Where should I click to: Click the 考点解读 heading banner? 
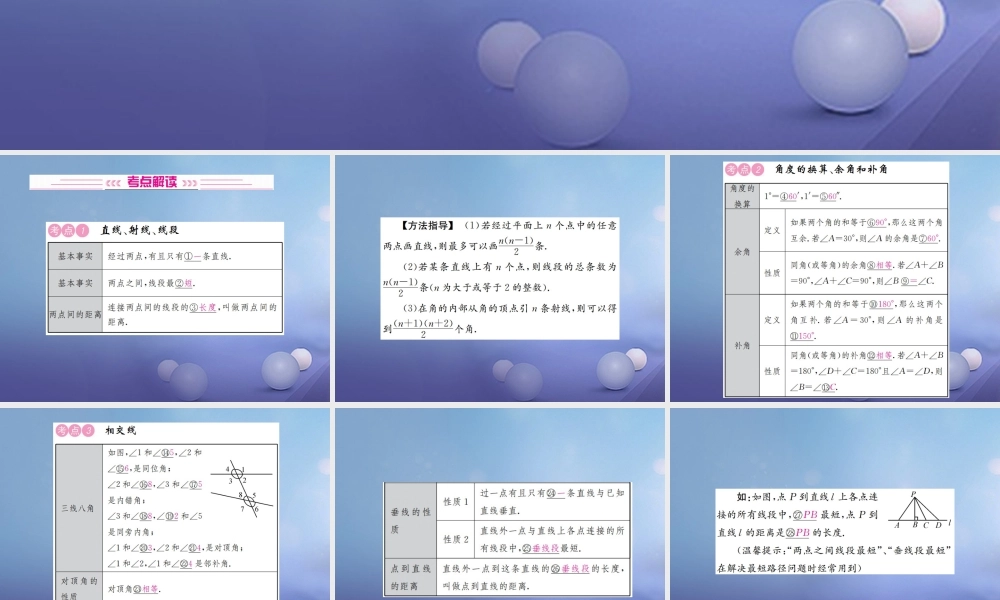pos(151,182)
